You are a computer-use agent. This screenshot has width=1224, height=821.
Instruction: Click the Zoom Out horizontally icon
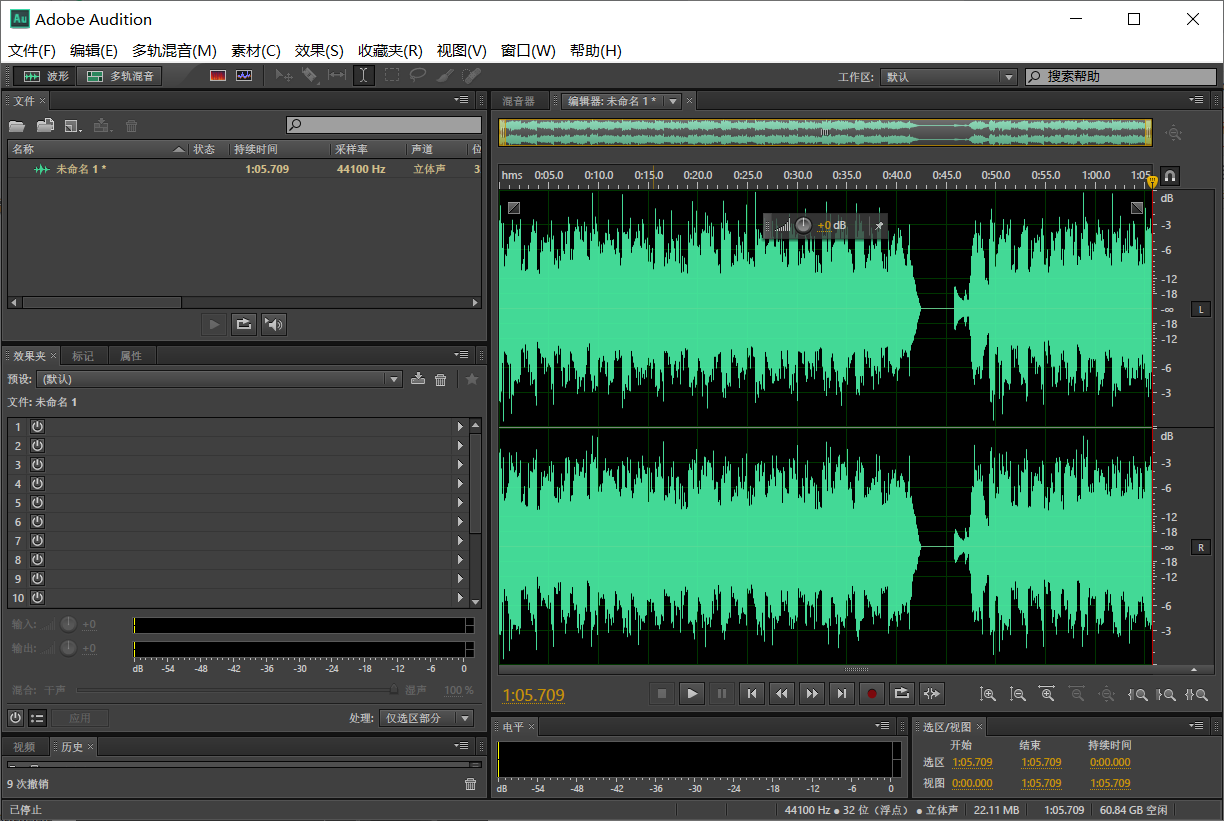tap(1077, 693)
